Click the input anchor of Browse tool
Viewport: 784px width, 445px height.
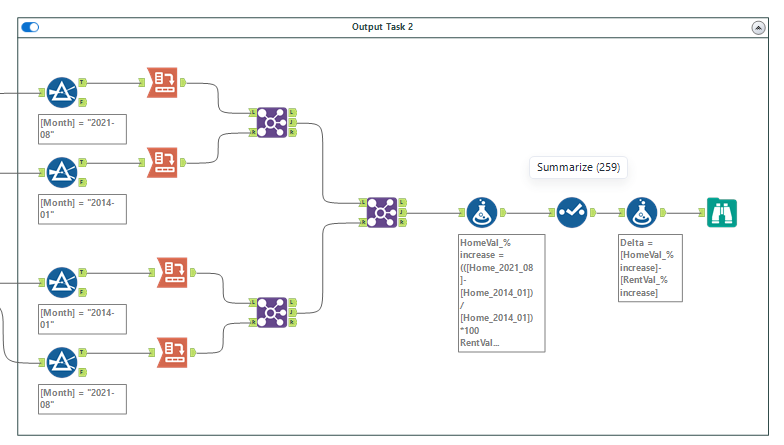(702, 212)
